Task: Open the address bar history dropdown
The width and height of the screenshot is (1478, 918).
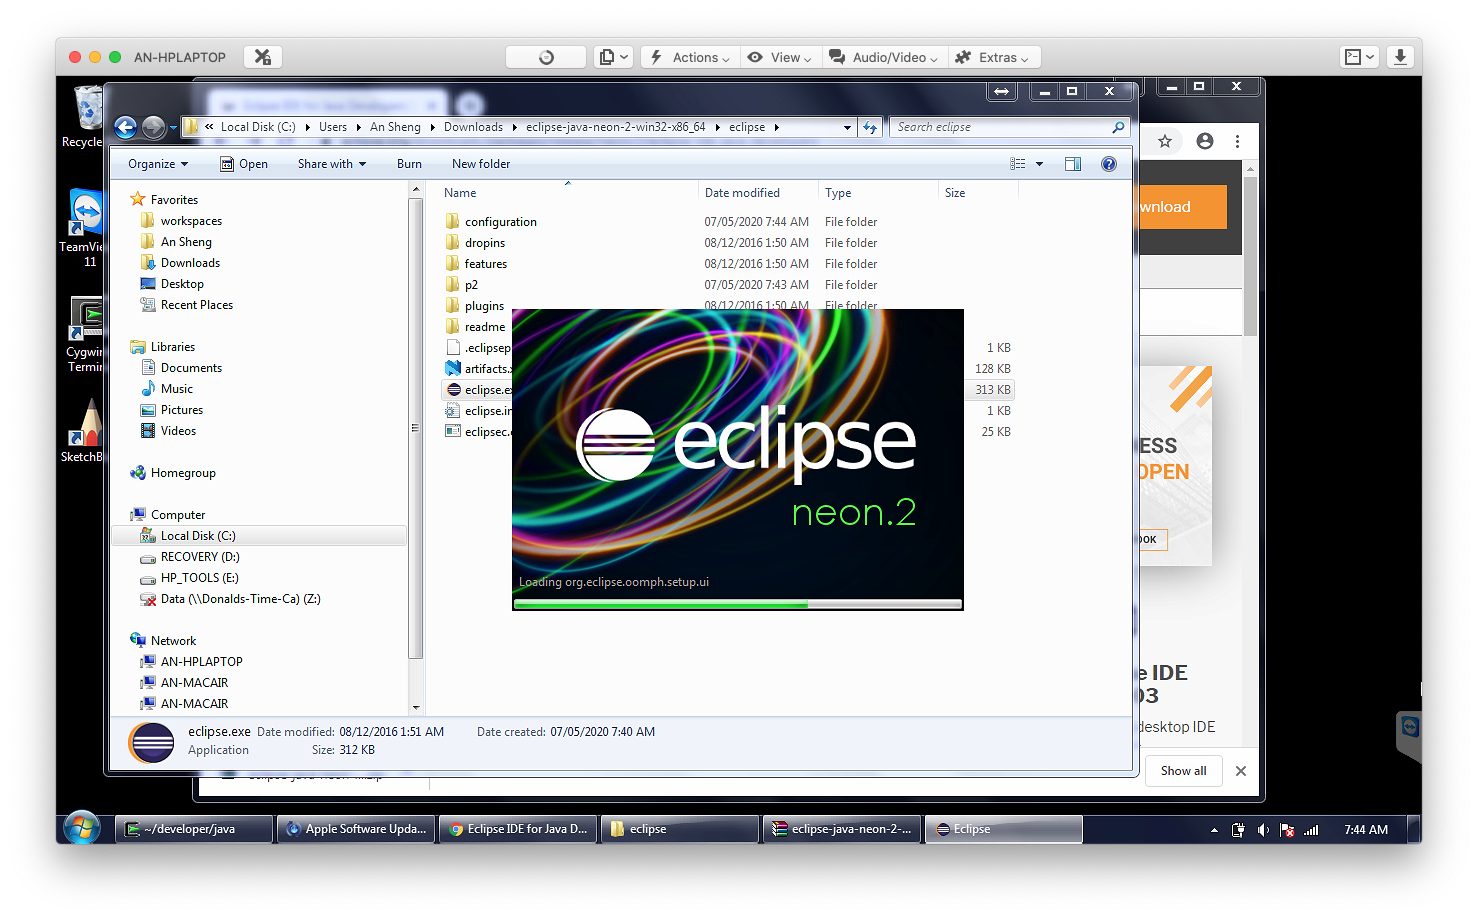Action: point(848,128)
